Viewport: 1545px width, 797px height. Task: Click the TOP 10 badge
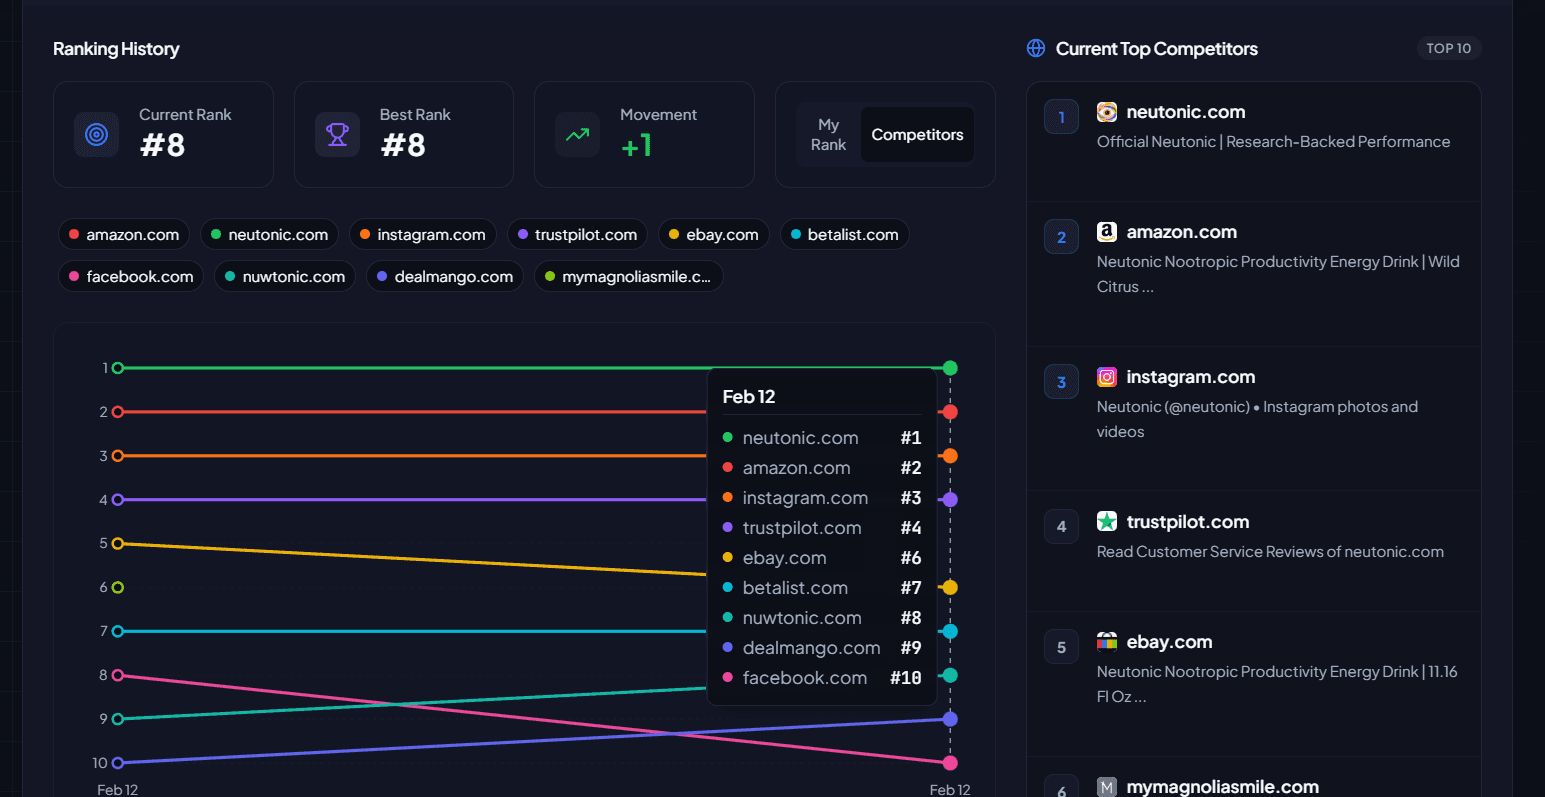click(x=1449, y=47)
